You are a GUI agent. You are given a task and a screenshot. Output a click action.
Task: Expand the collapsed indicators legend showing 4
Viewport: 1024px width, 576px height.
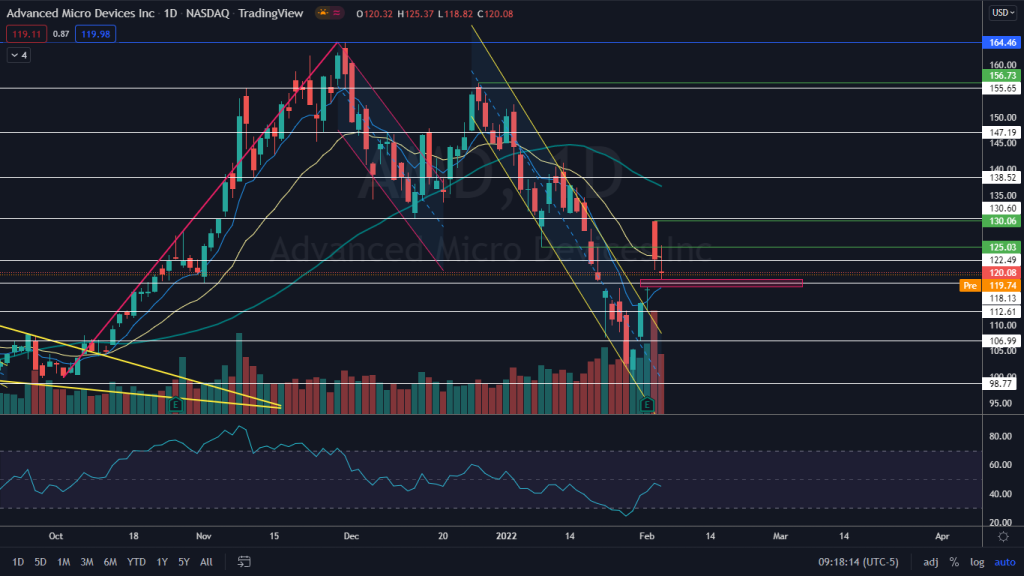[19, 56]
